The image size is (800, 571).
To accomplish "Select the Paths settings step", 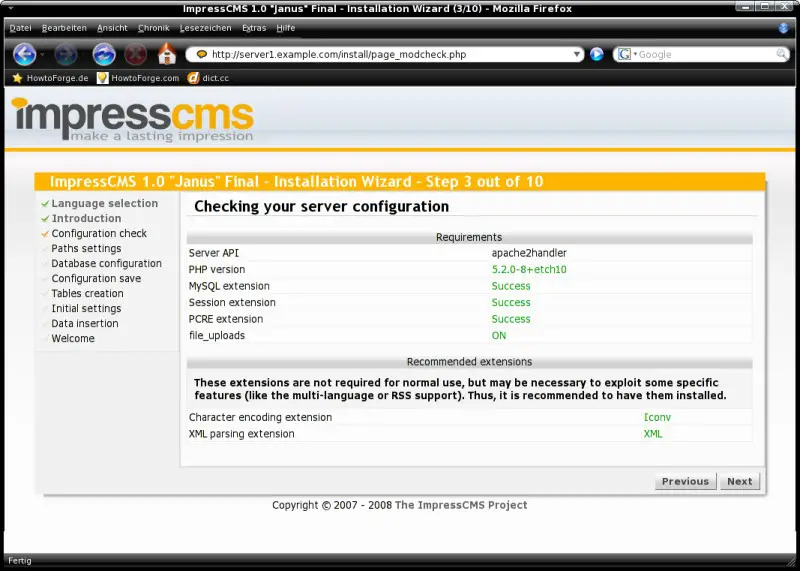I will (x=86, y=248).
